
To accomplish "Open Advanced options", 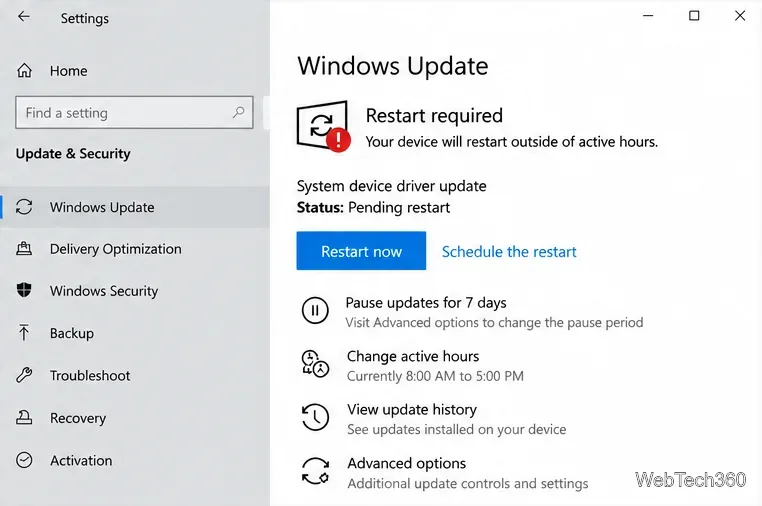I will pyautogui.click(x=406, y=463).
